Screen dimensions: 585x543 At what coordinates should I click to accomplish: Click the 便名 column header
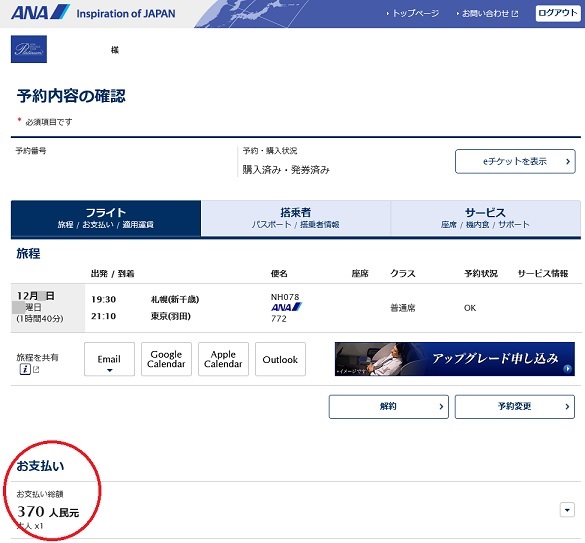[x=279, y=274]
